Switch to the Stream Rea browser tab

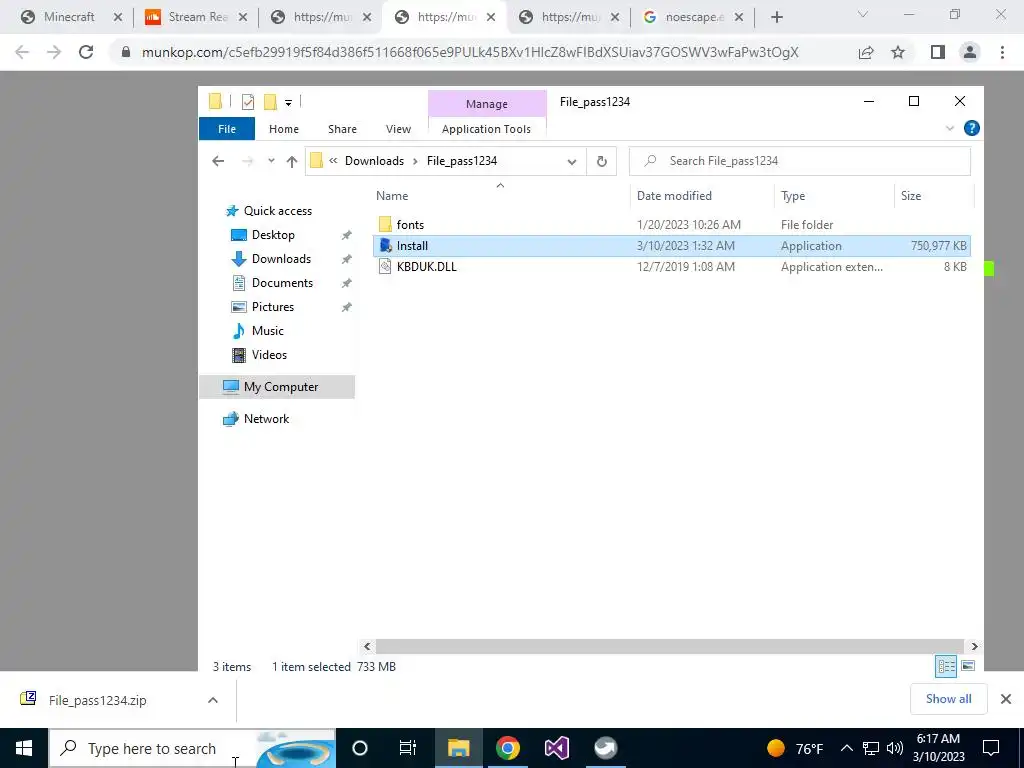197,17
